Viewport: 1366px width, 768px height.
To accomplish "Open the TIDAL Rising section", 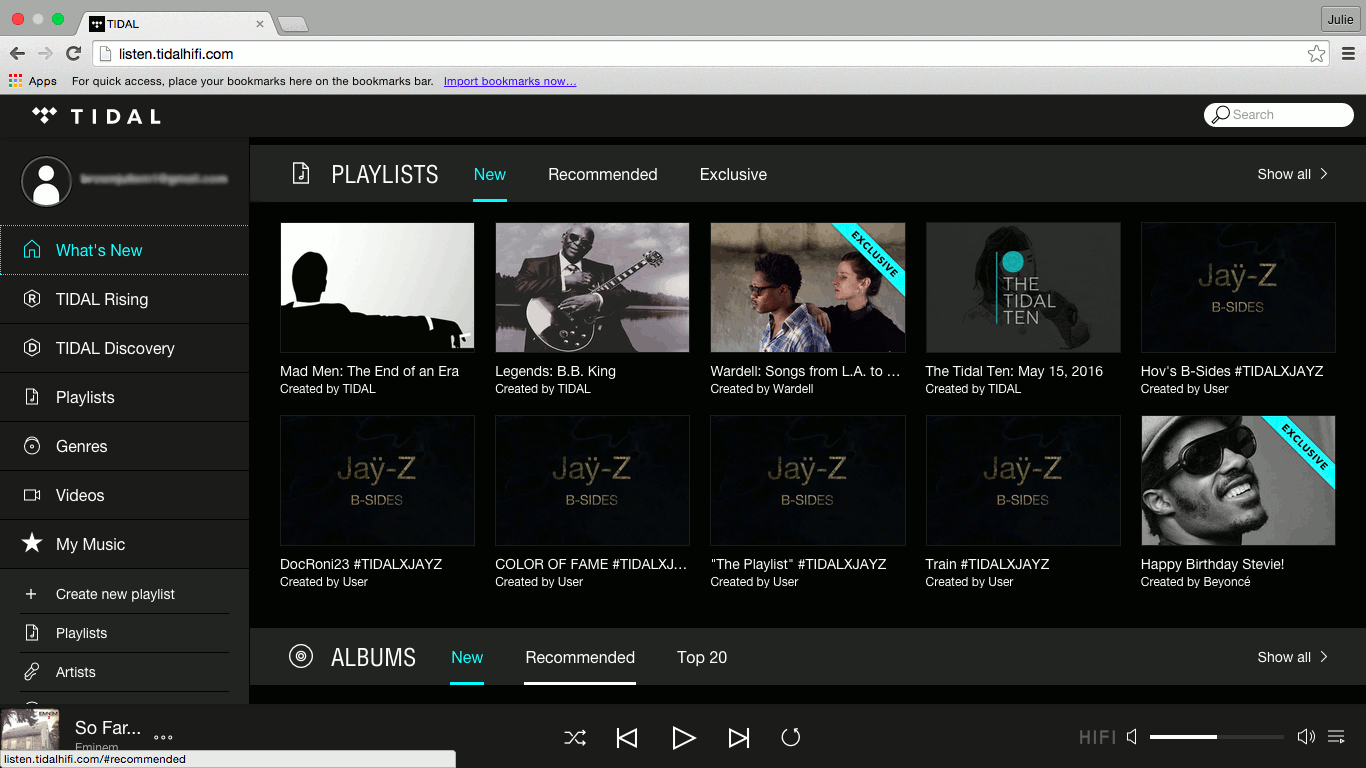I will 100,299.
